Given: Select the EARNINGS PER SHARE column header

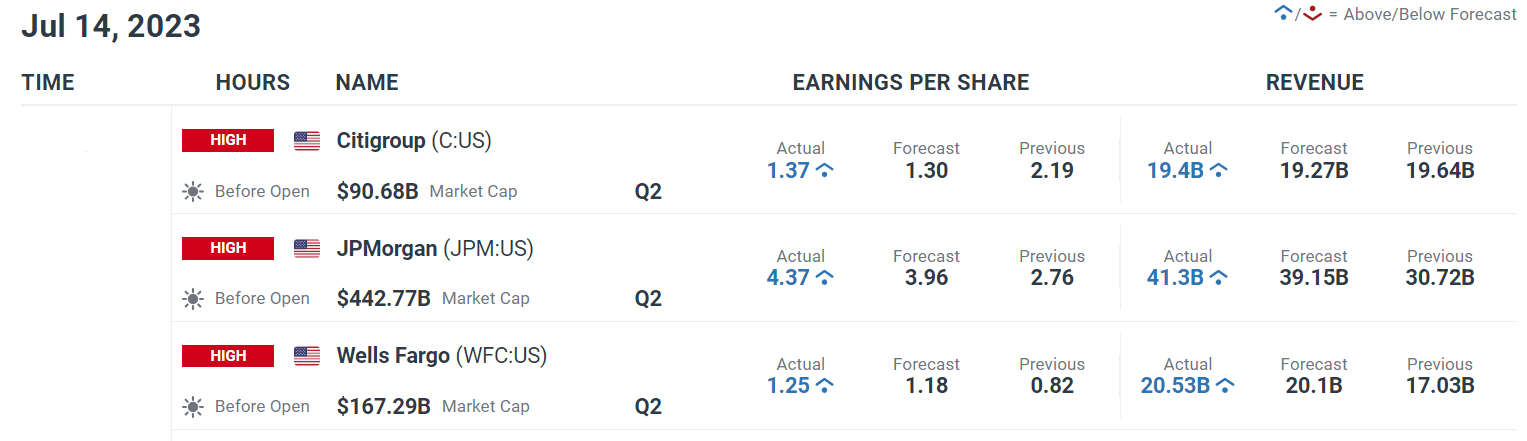Looking at the screenshot, I should click(x=911, y=83).
